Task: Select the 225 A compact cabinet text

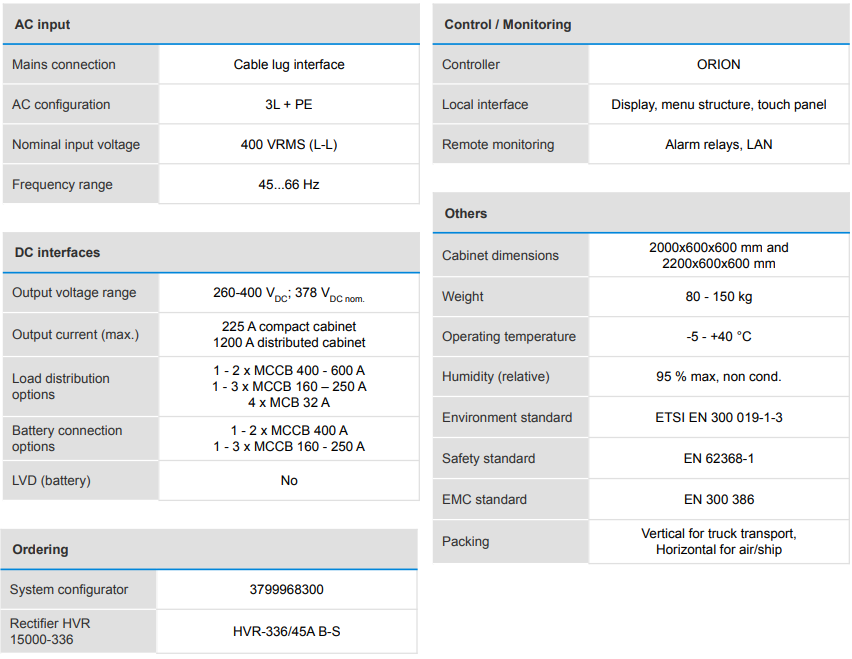Action: tap(289, 326)
